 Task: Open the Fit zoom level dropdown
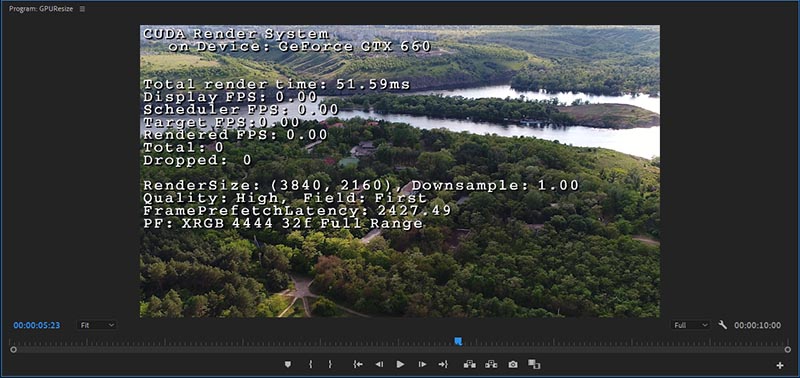[x=97, y=325]
